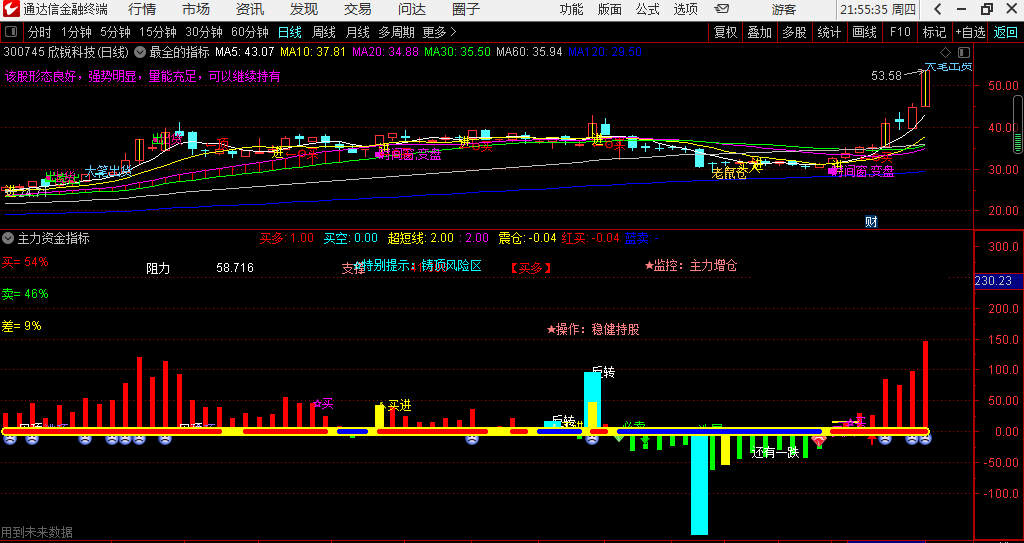
Task: Open the mail message envelope icon
Action: 722,9
